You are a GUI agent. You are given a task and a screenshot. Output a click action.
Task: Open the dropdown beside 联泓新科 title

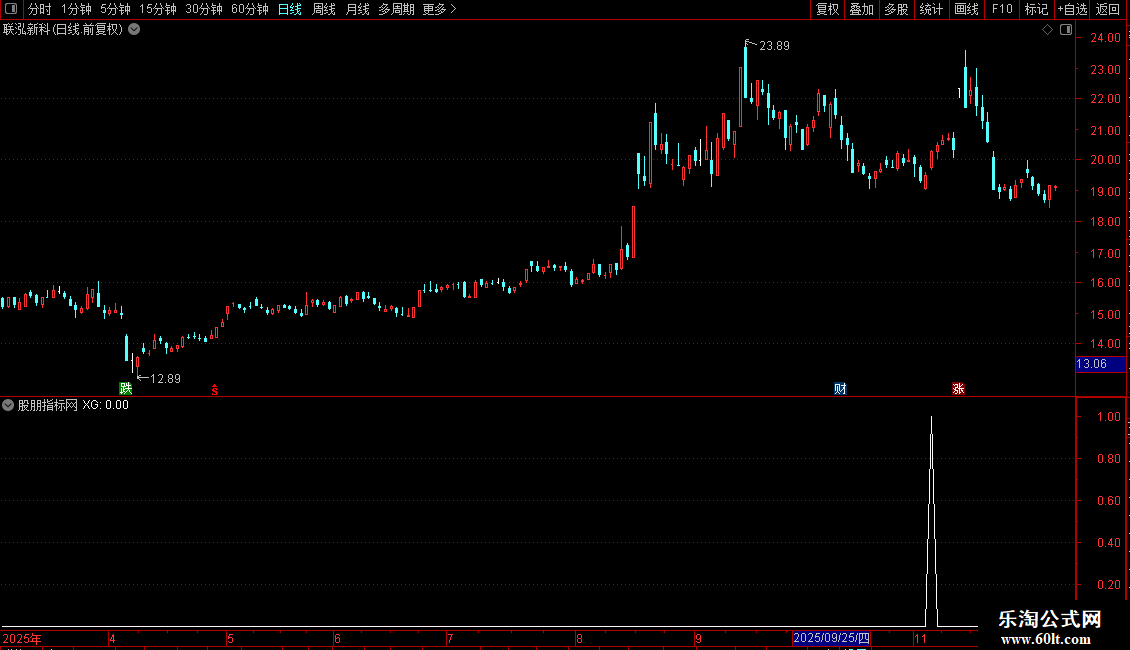[134, 30]
